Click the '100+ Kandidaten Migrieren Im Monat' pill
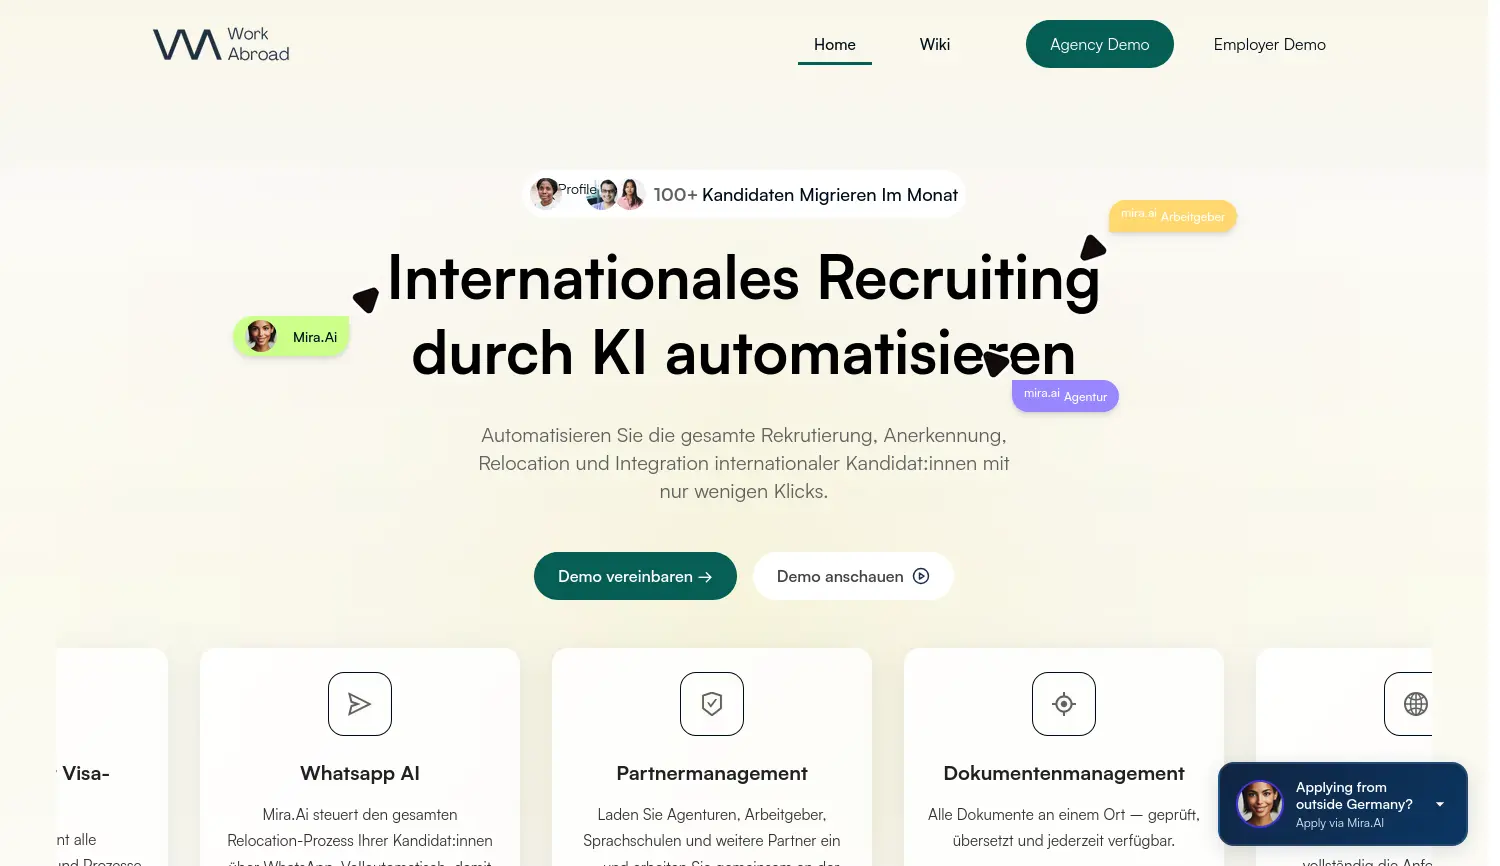 pyautogui.click(x=805, y=194)
